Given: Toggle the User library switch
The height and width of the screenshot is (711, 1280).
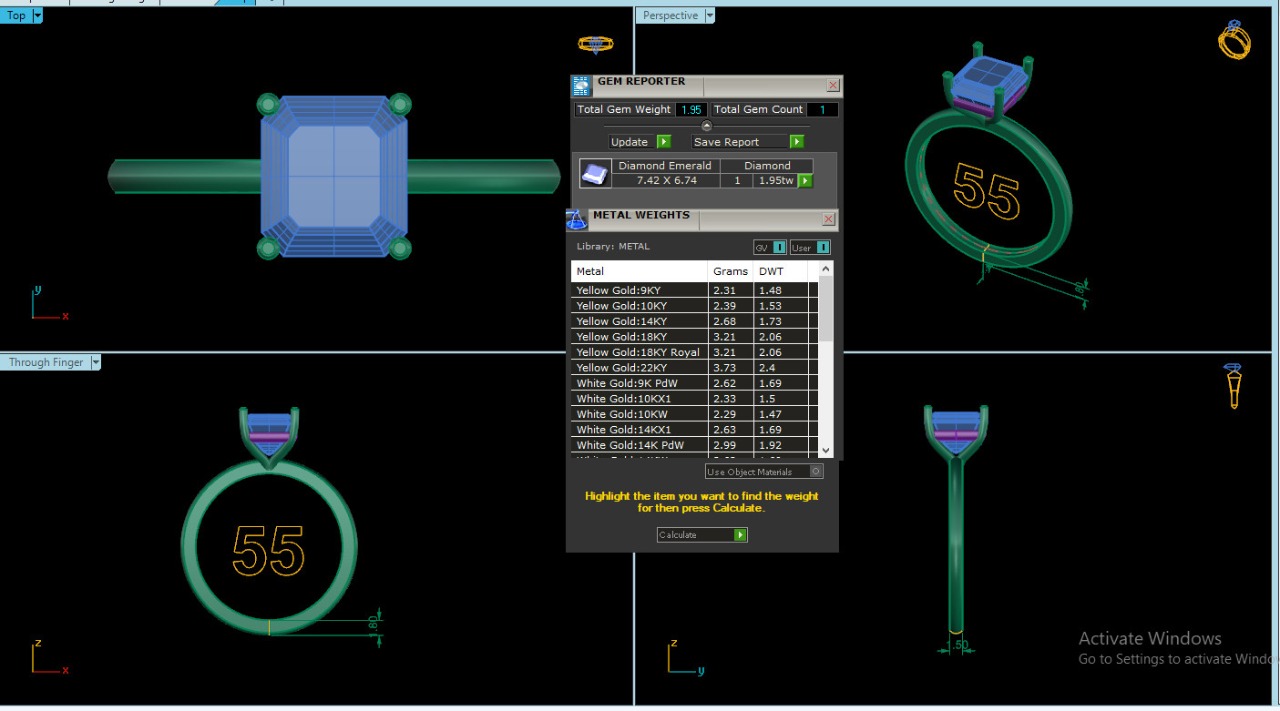Looking at the screenshot, I should point(822,248).
